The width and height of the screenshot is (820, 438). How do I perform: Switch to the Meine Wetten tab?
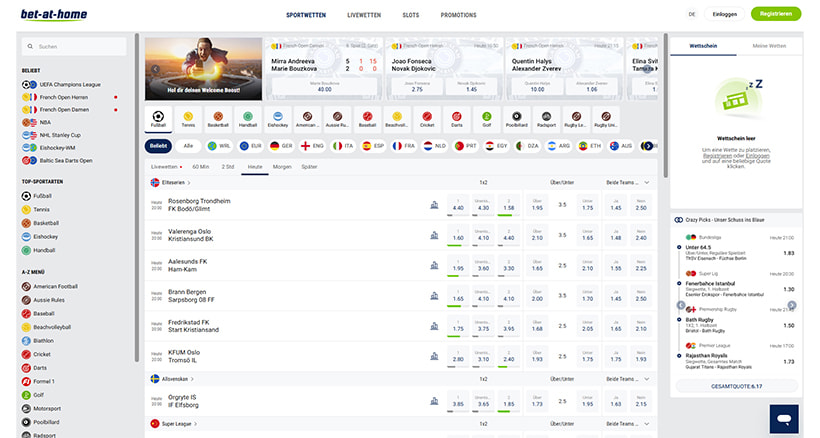[769, 46]
